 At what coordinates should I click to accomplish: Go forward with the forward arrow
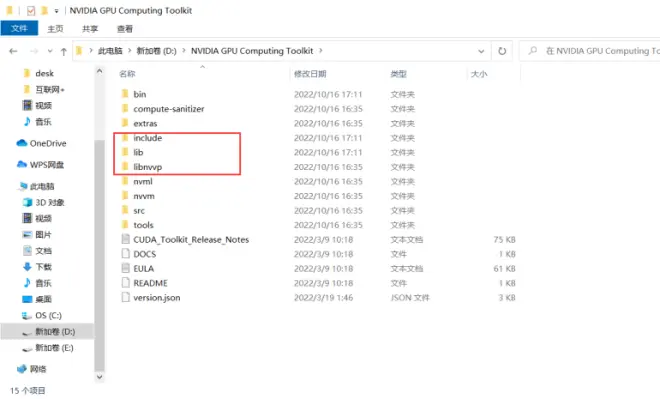click(x=34, y=51)
